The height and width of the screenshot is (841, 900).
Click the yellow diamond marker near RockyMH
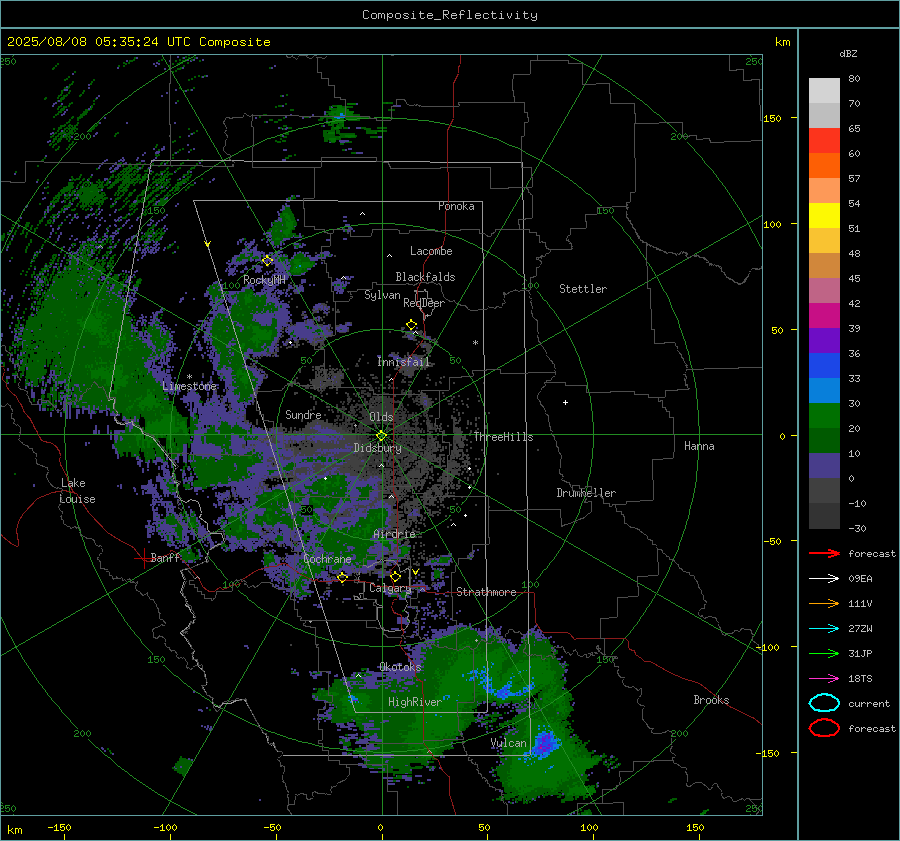(x=267, y=261)
